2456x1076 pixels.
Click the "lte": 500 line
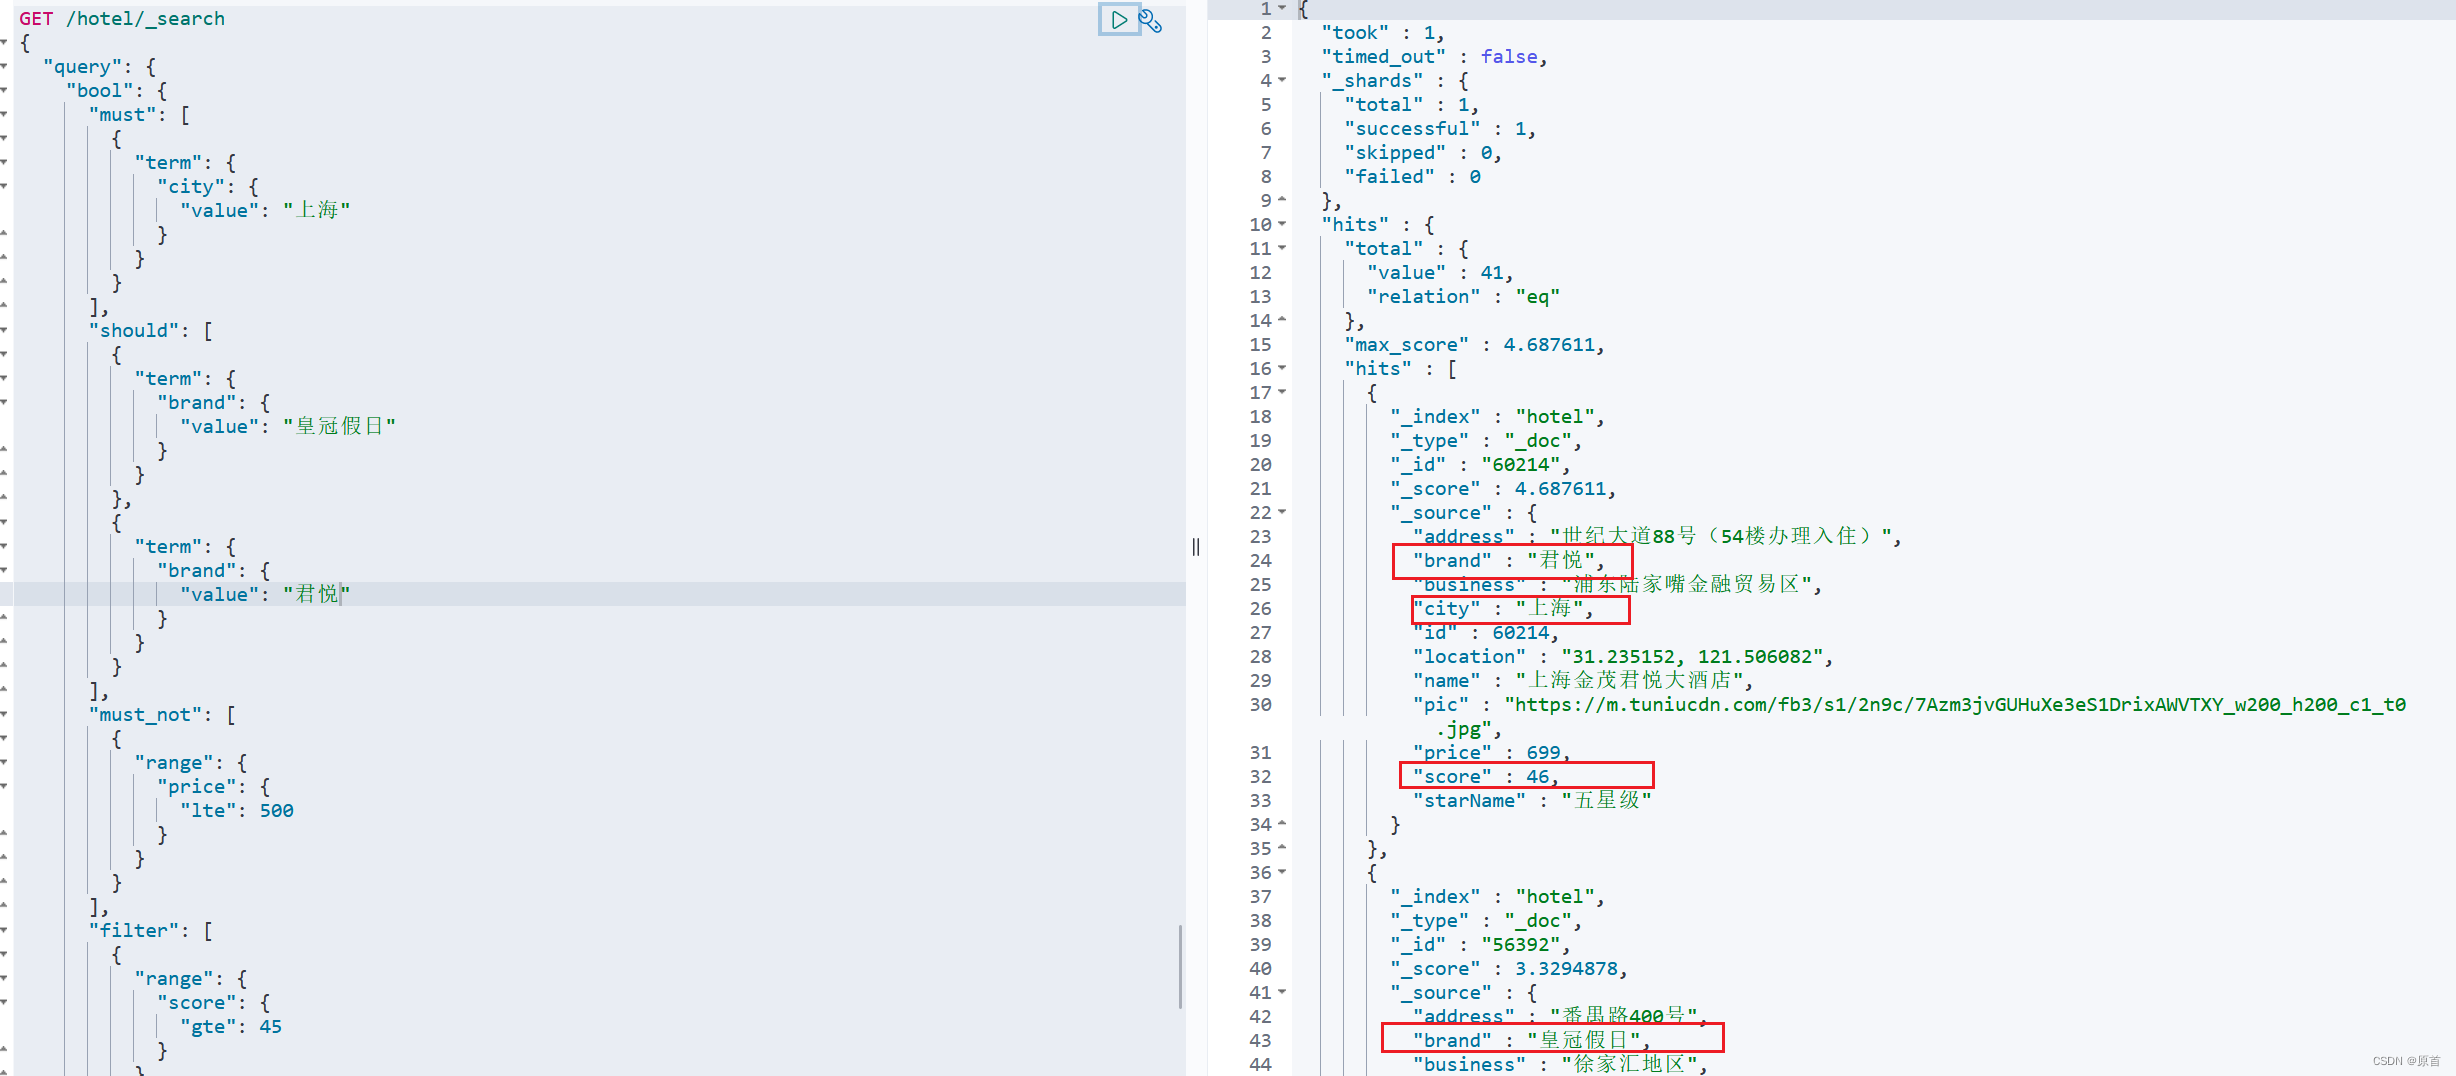click(237, 811)
